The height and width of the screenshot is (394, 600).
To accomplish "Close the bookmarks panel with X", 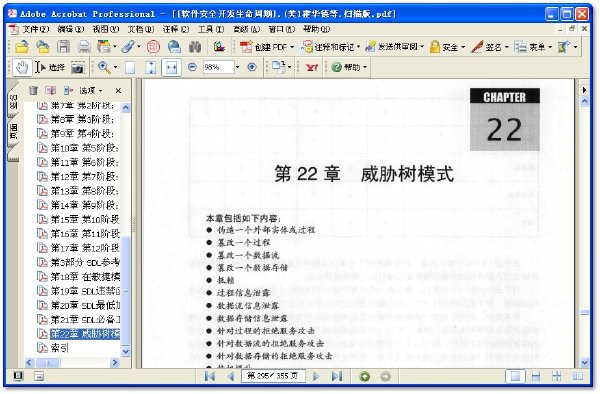I will [x=118, y=91].
